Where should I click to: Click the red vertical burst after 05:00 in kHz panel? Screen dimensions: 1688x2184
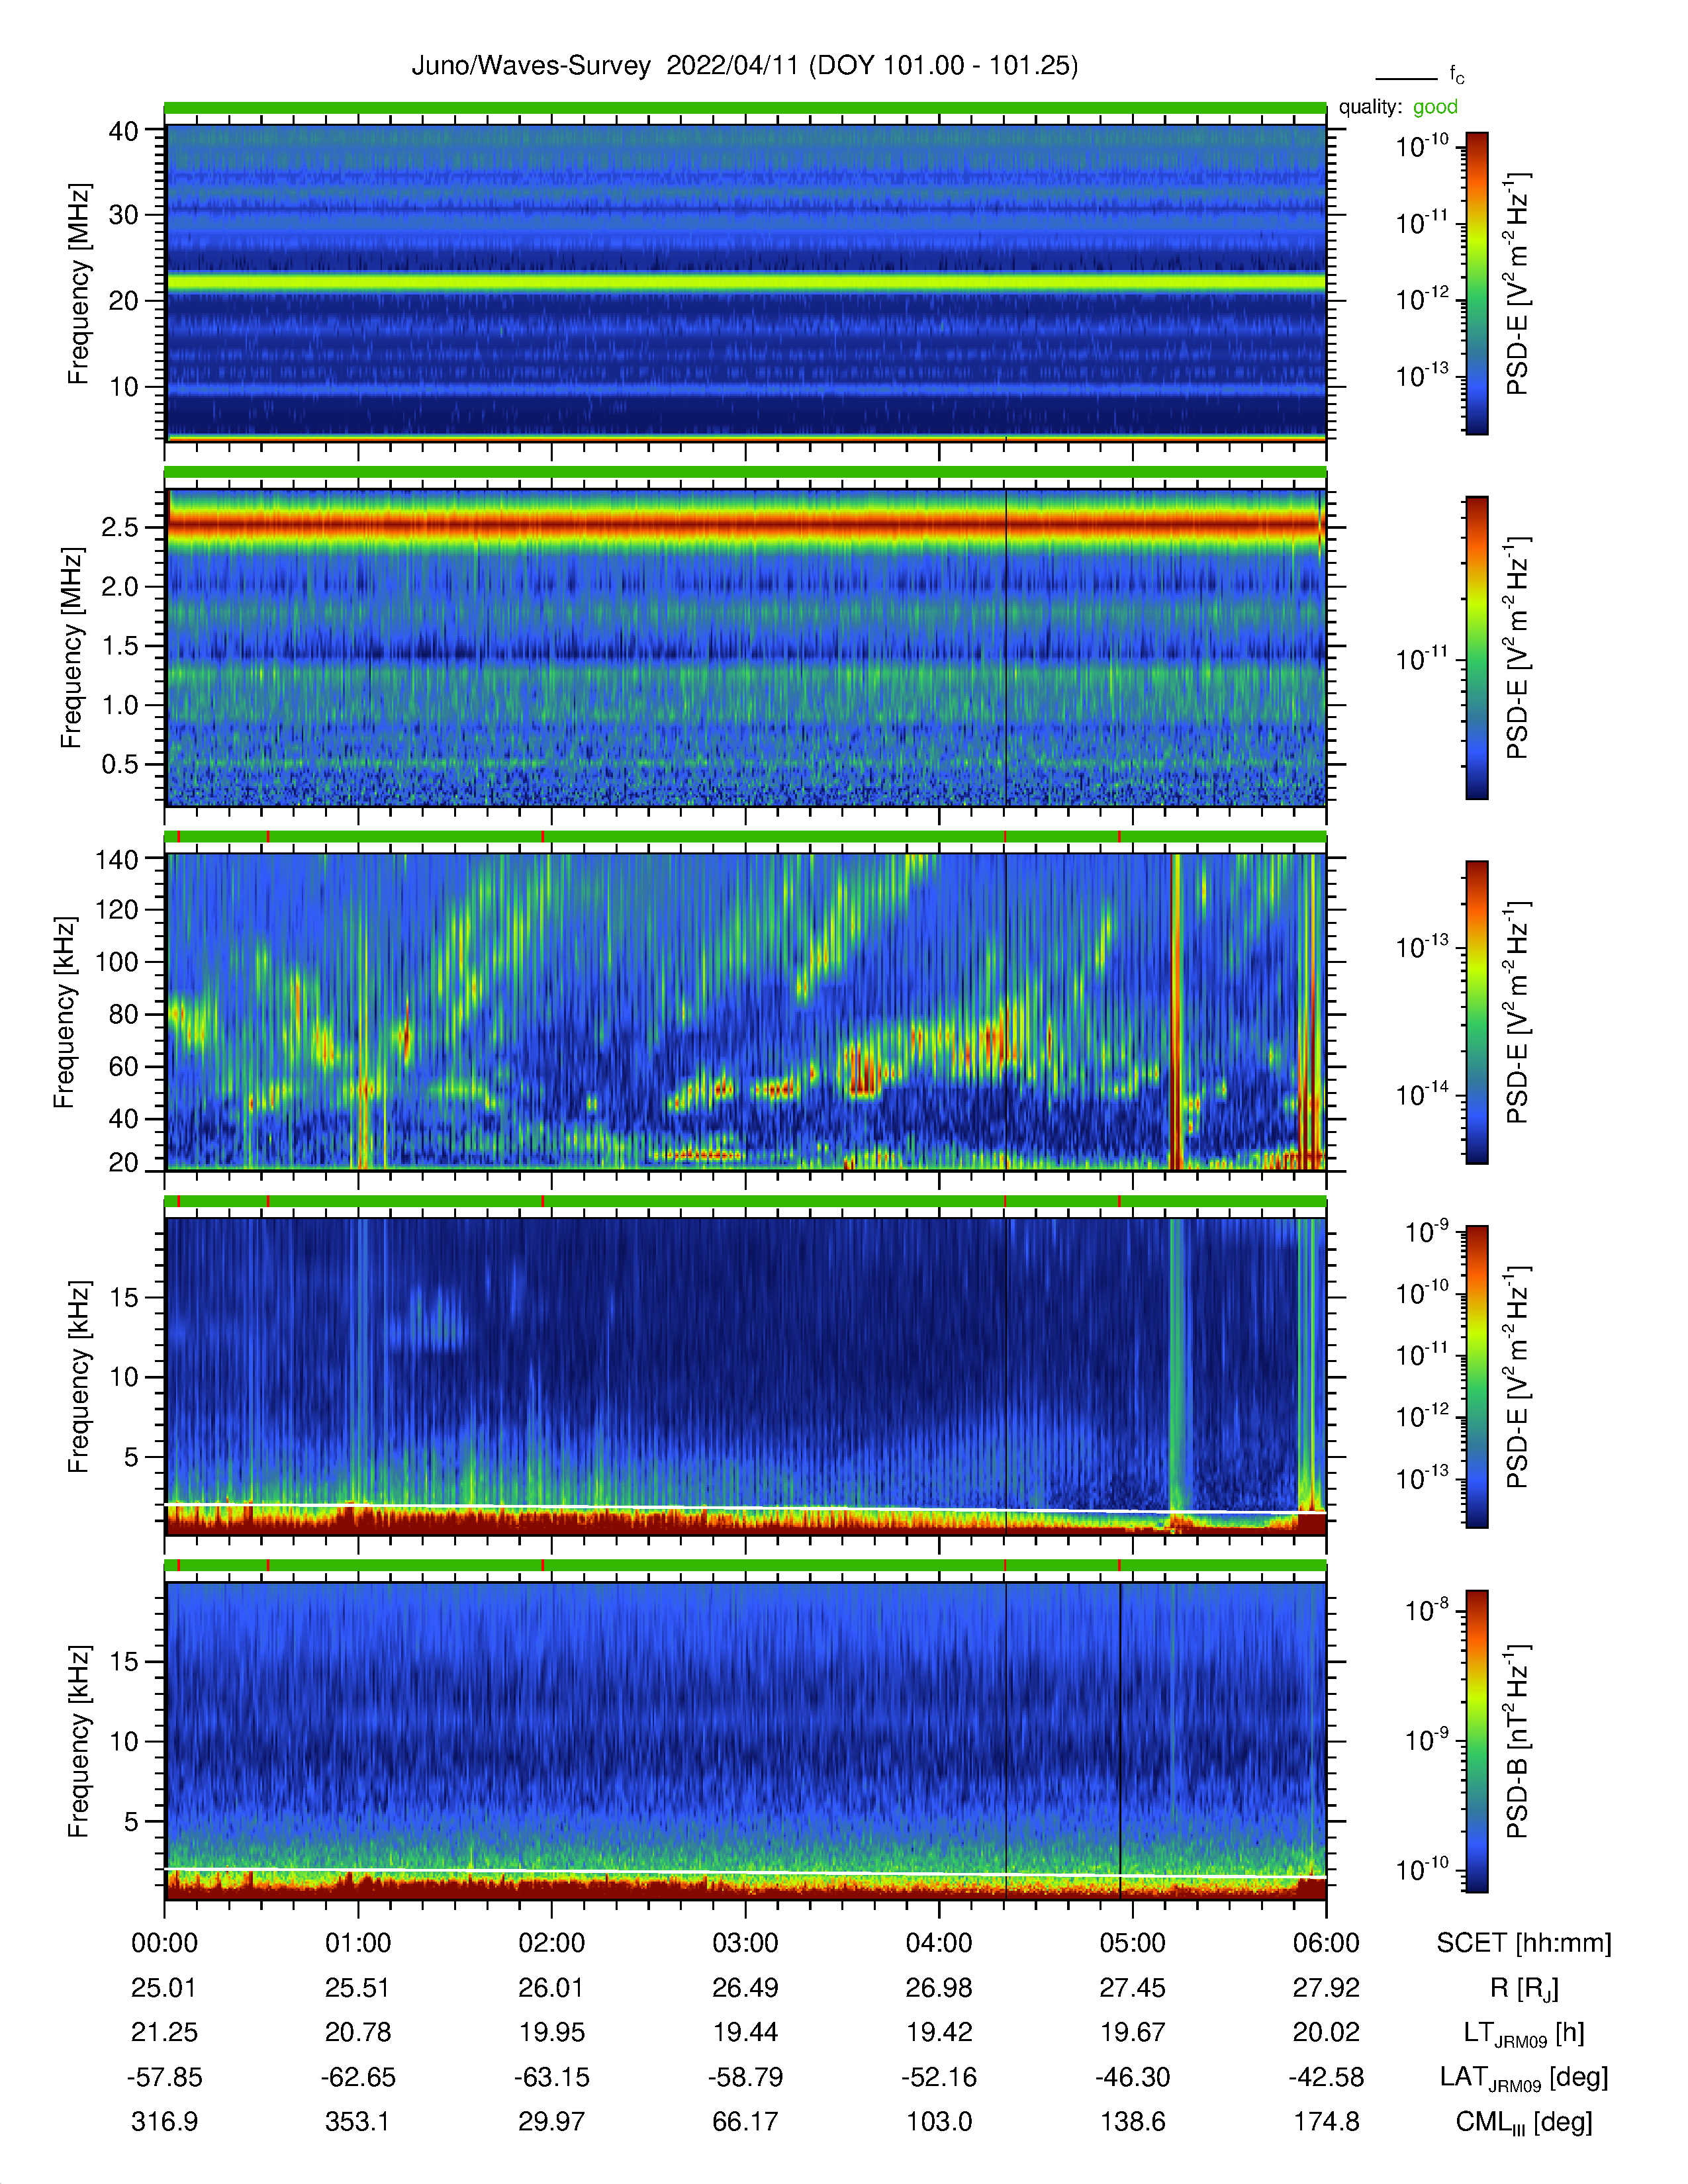(x=1176, y=1011)
